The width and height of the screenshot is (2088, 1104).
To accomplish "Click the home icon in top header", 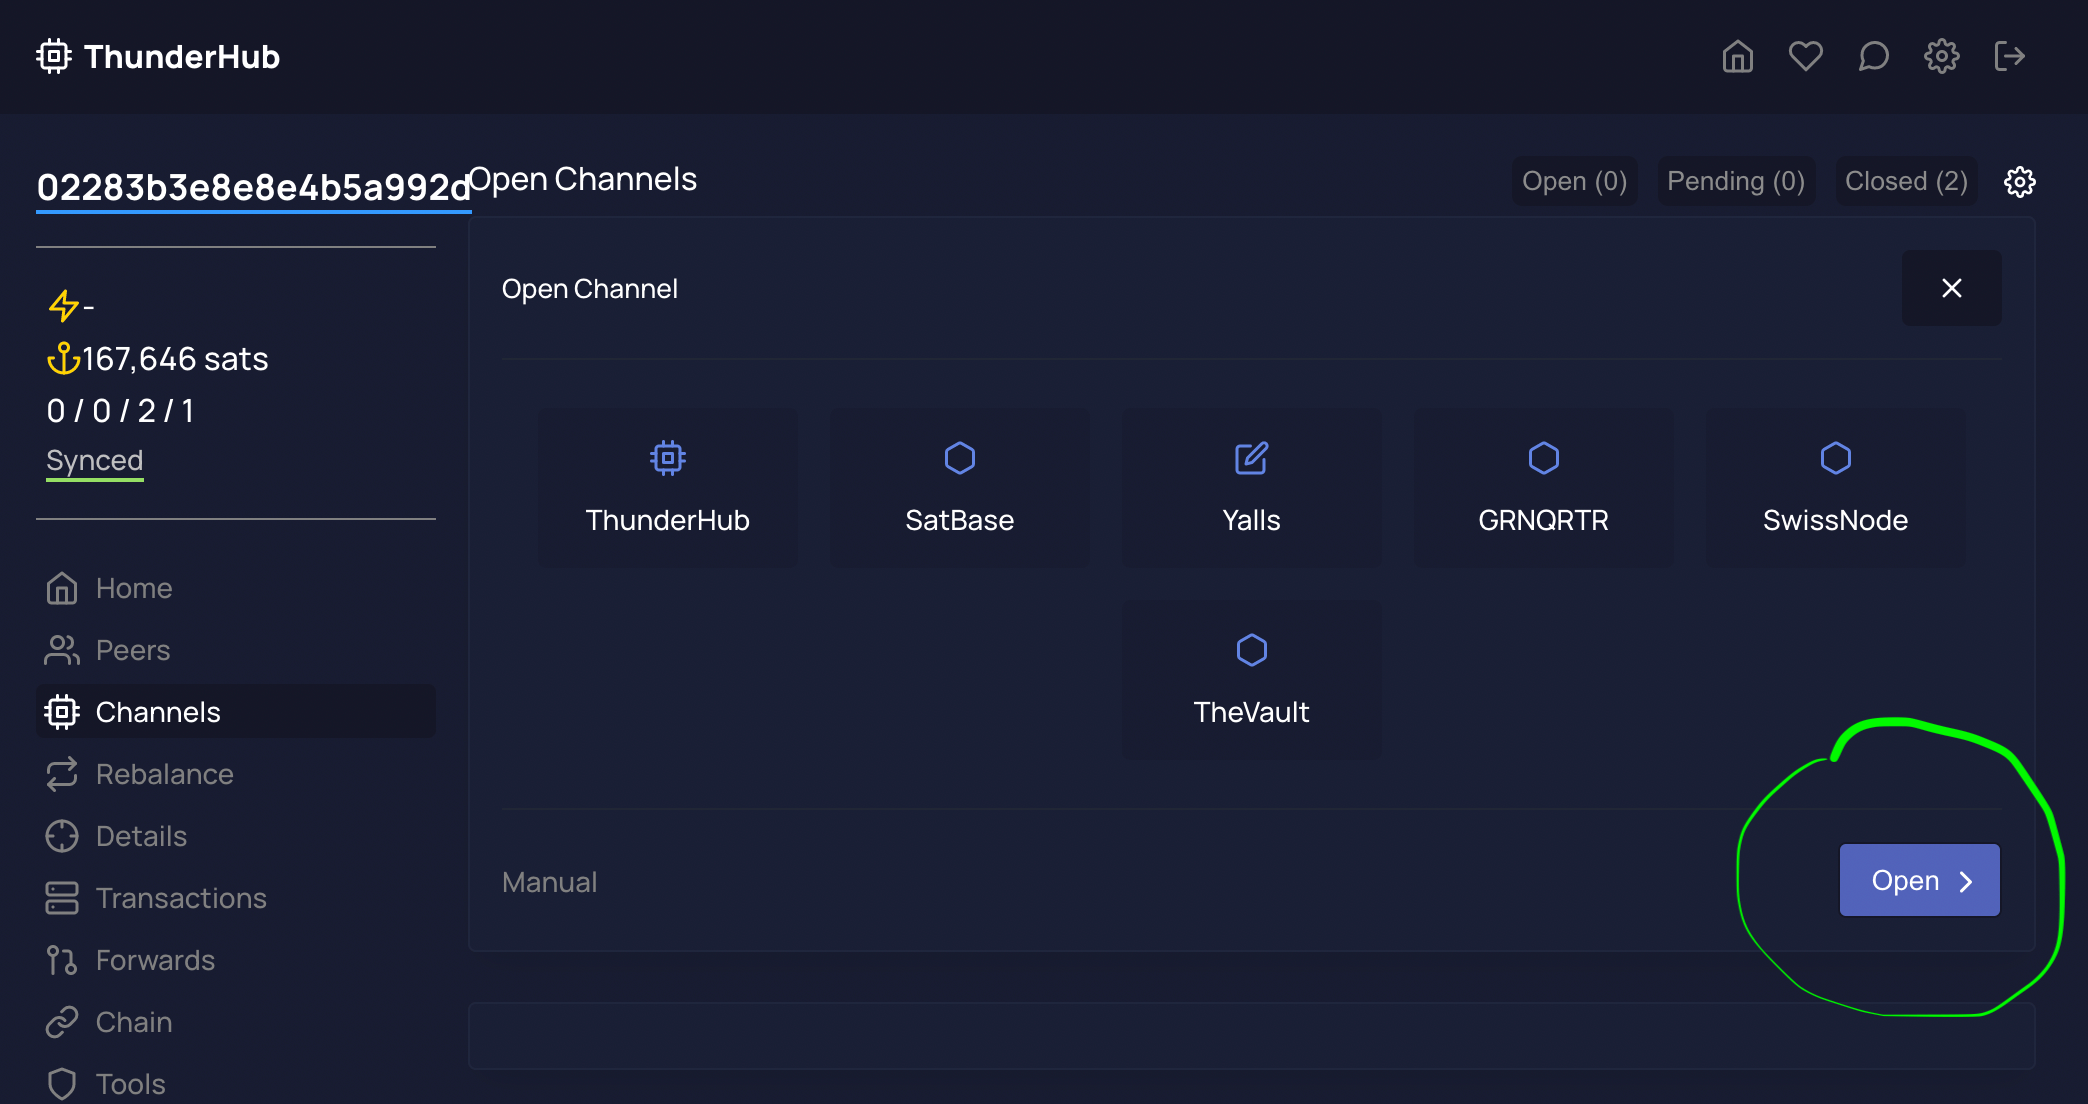I will (x=1737, y=57).
